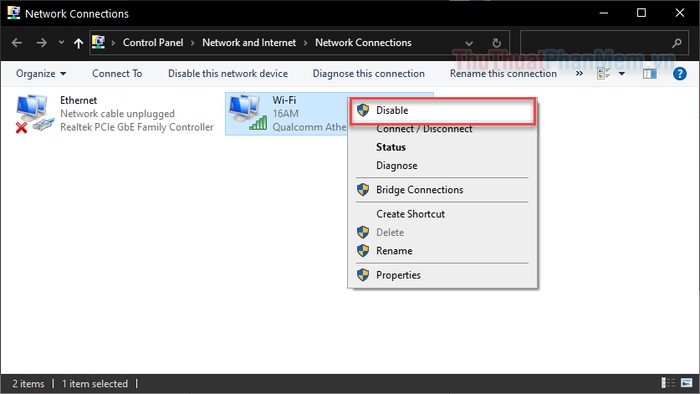Show the preview pane icon
The image size is (700, 394).
[x=650, y=74]
